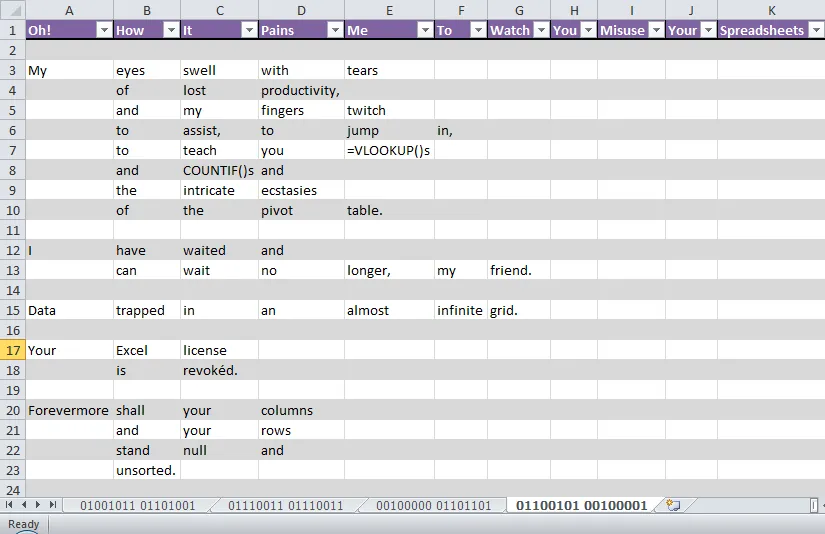Click the previous sheet navigation arrow
Screen dimensions: 825x534
click(x=24, y=505)
